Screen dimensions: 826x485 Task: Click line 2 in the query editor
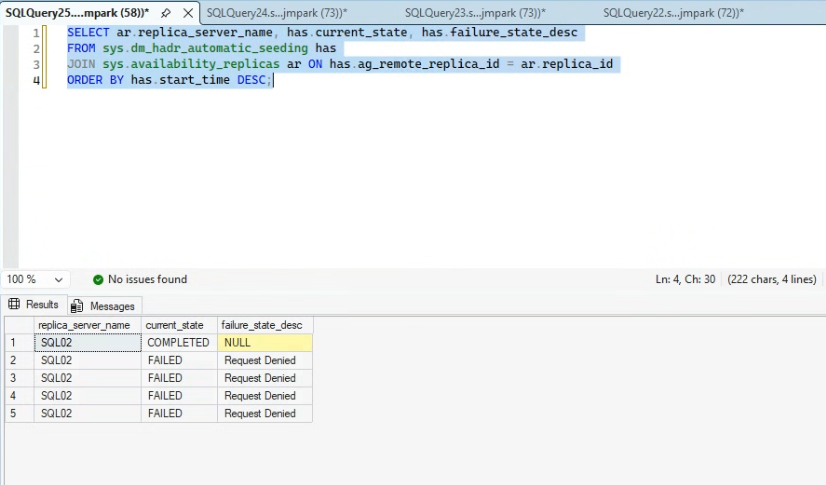pos(201,48)
